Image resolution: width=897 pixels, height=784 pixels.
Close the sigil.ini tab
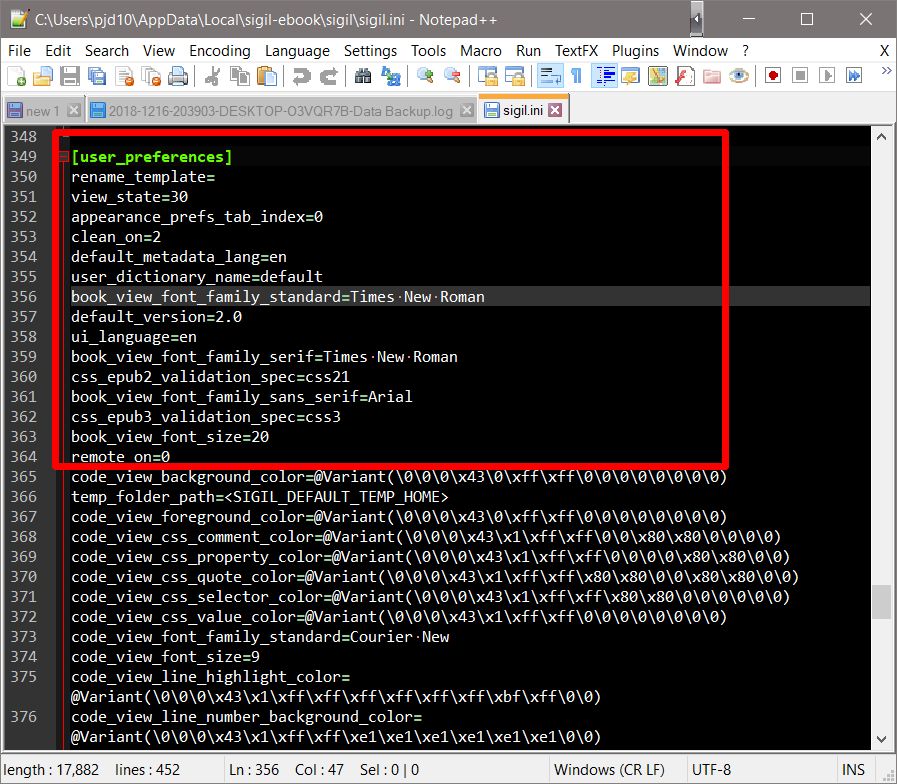tap(555, 110)
